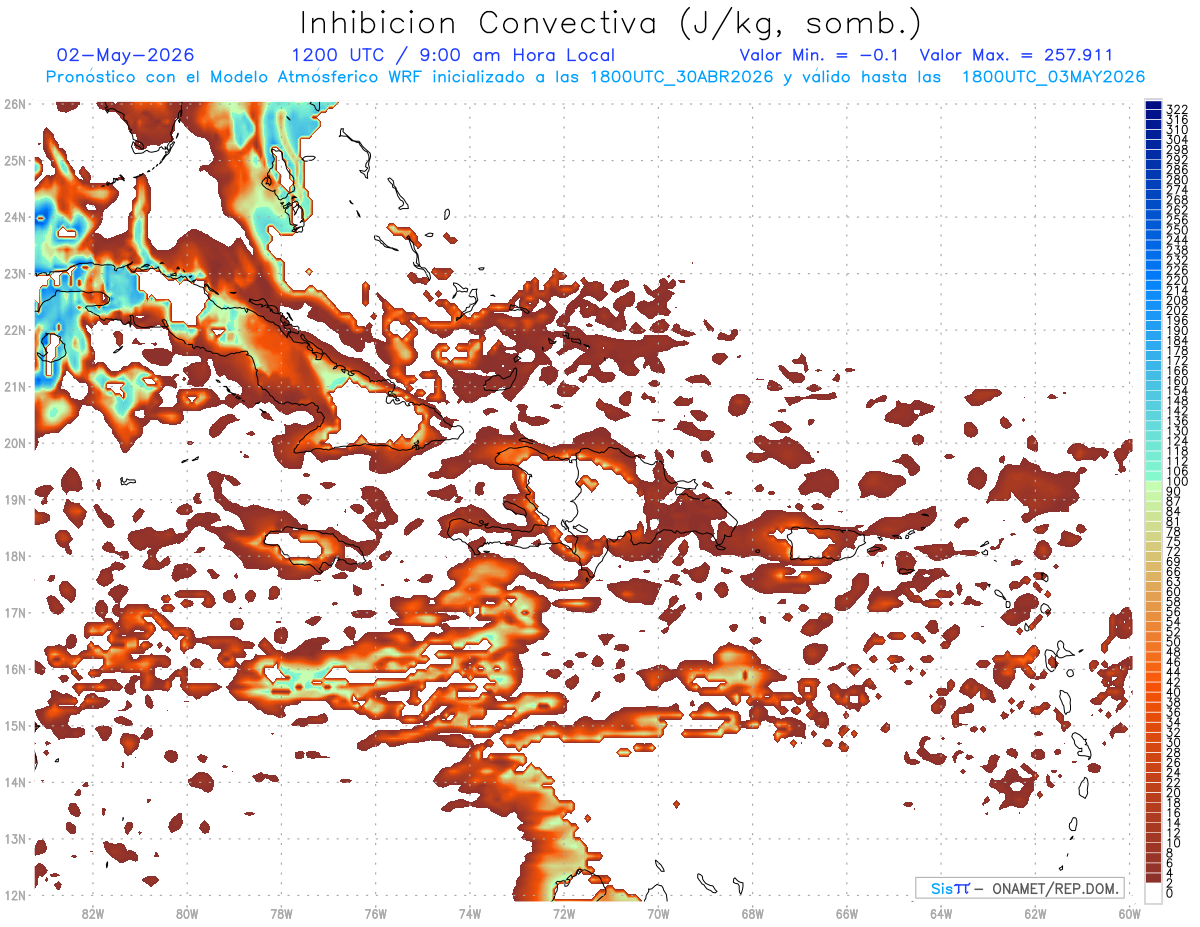Click the 70W longitude axis label

pyautogui.click(x=658, y=913)
